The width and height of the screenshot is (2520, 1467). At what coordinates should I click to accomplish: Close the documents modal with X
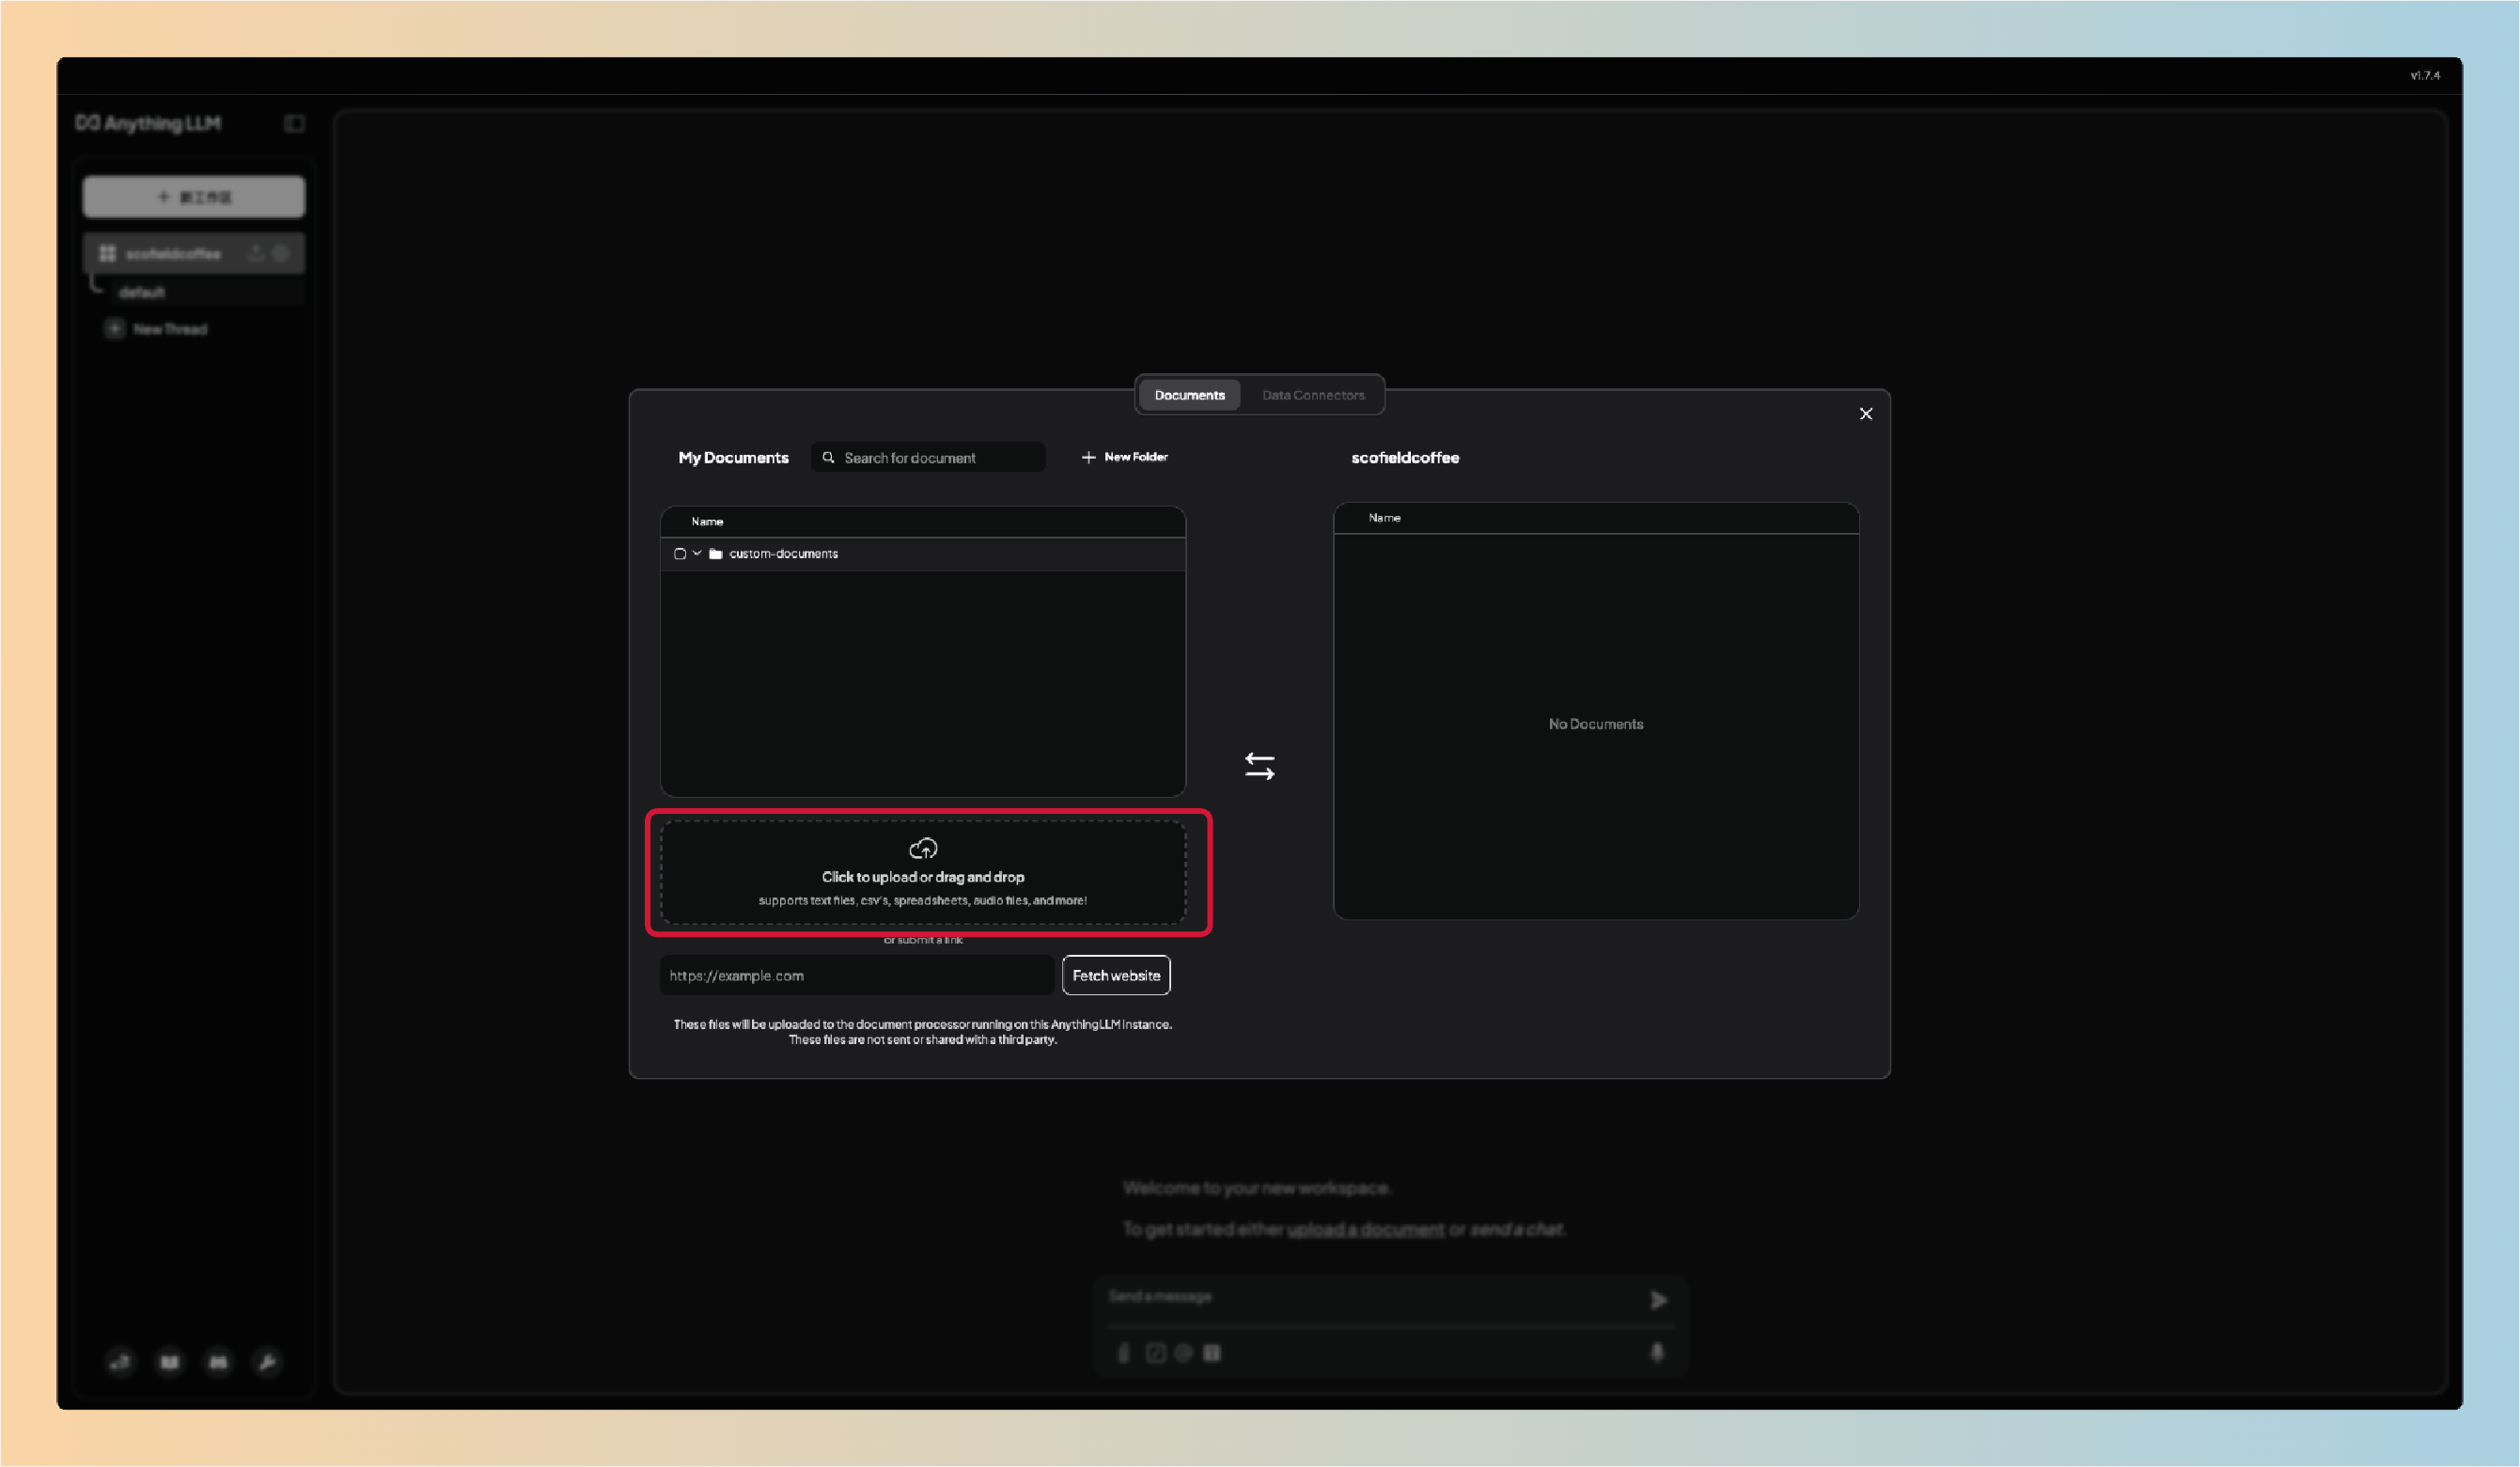coord(1865,413)
